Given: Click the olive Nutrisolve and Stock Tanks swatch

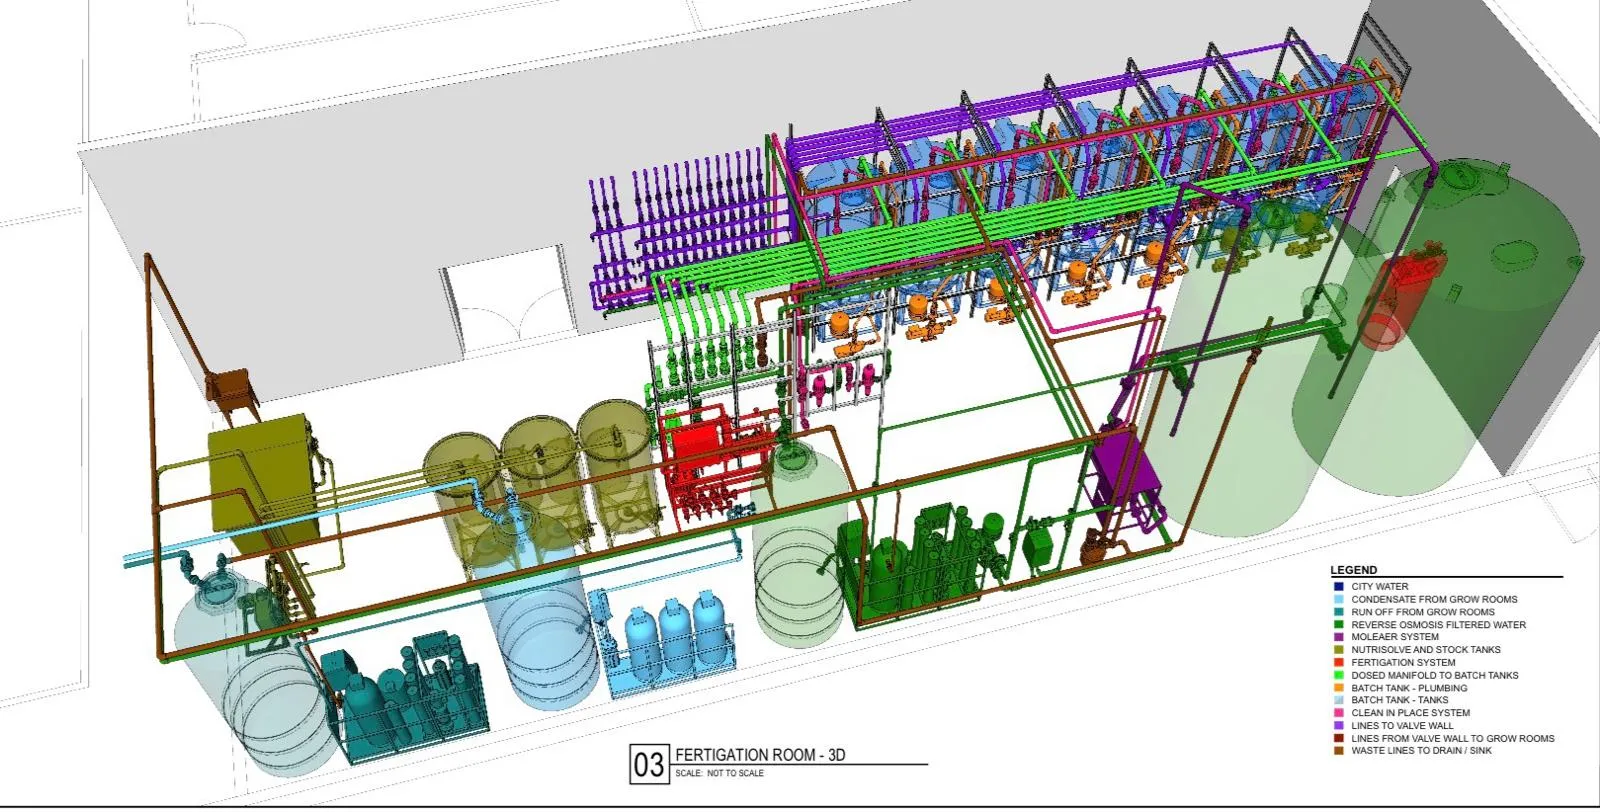Looking at the screenshot, I should click(1338, 649).
